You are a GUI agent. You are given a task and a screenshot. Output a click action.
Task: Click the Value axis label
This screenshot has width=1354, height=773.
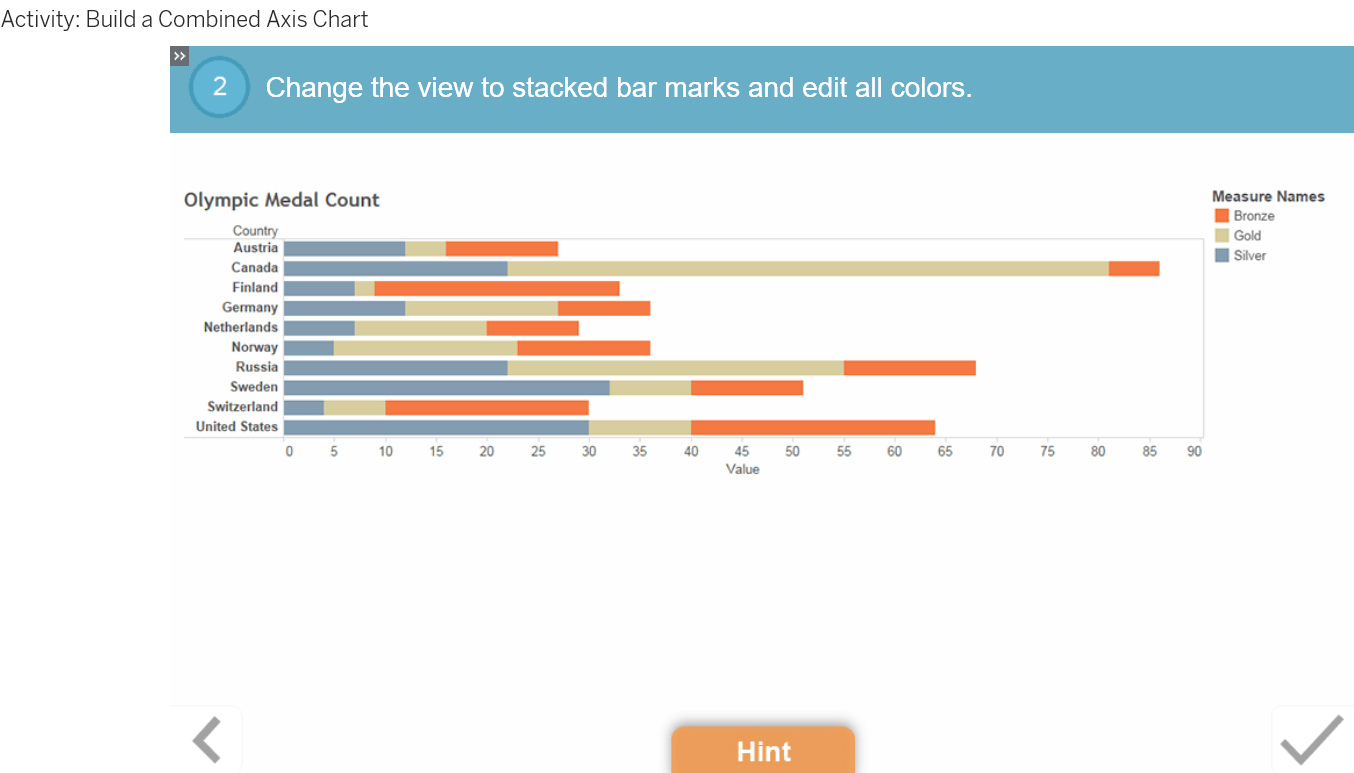[x=742, y=468]
